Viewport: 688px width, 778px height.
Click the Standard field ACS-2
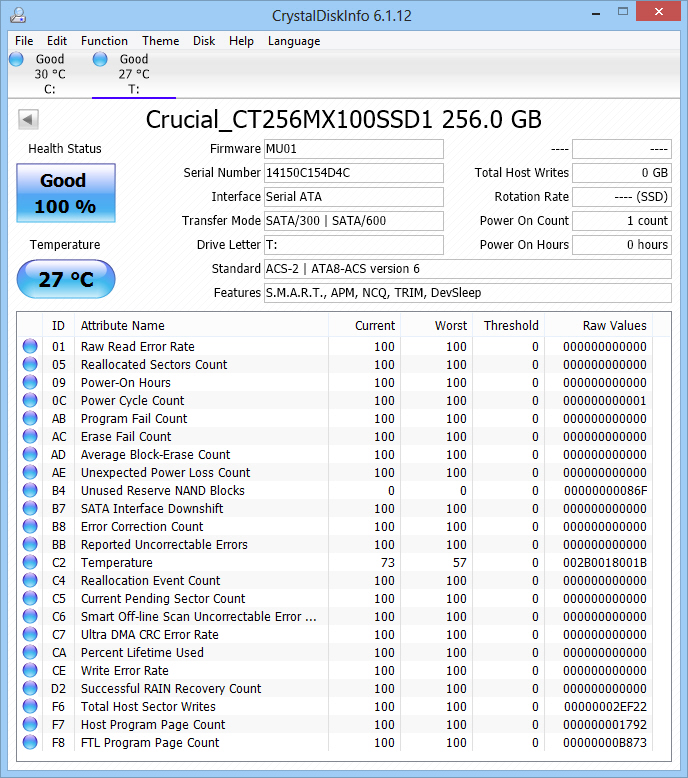pos(468,269)
